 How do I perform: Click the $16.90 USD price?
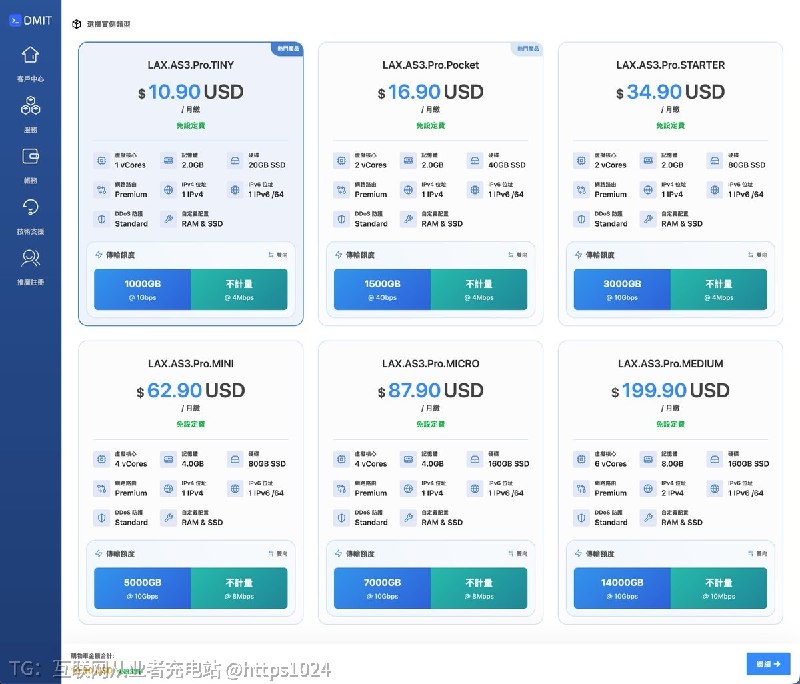pyautogui.click(x=431, y=92)
